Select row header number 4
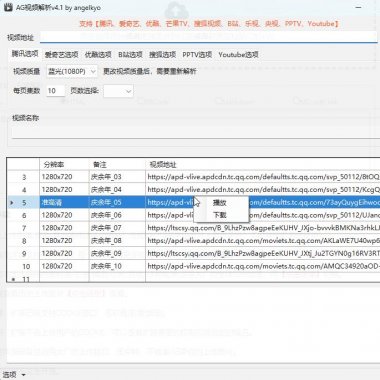The height and width of the screenshot is (380, 380). pyautogui.click(x=24, y=190)
